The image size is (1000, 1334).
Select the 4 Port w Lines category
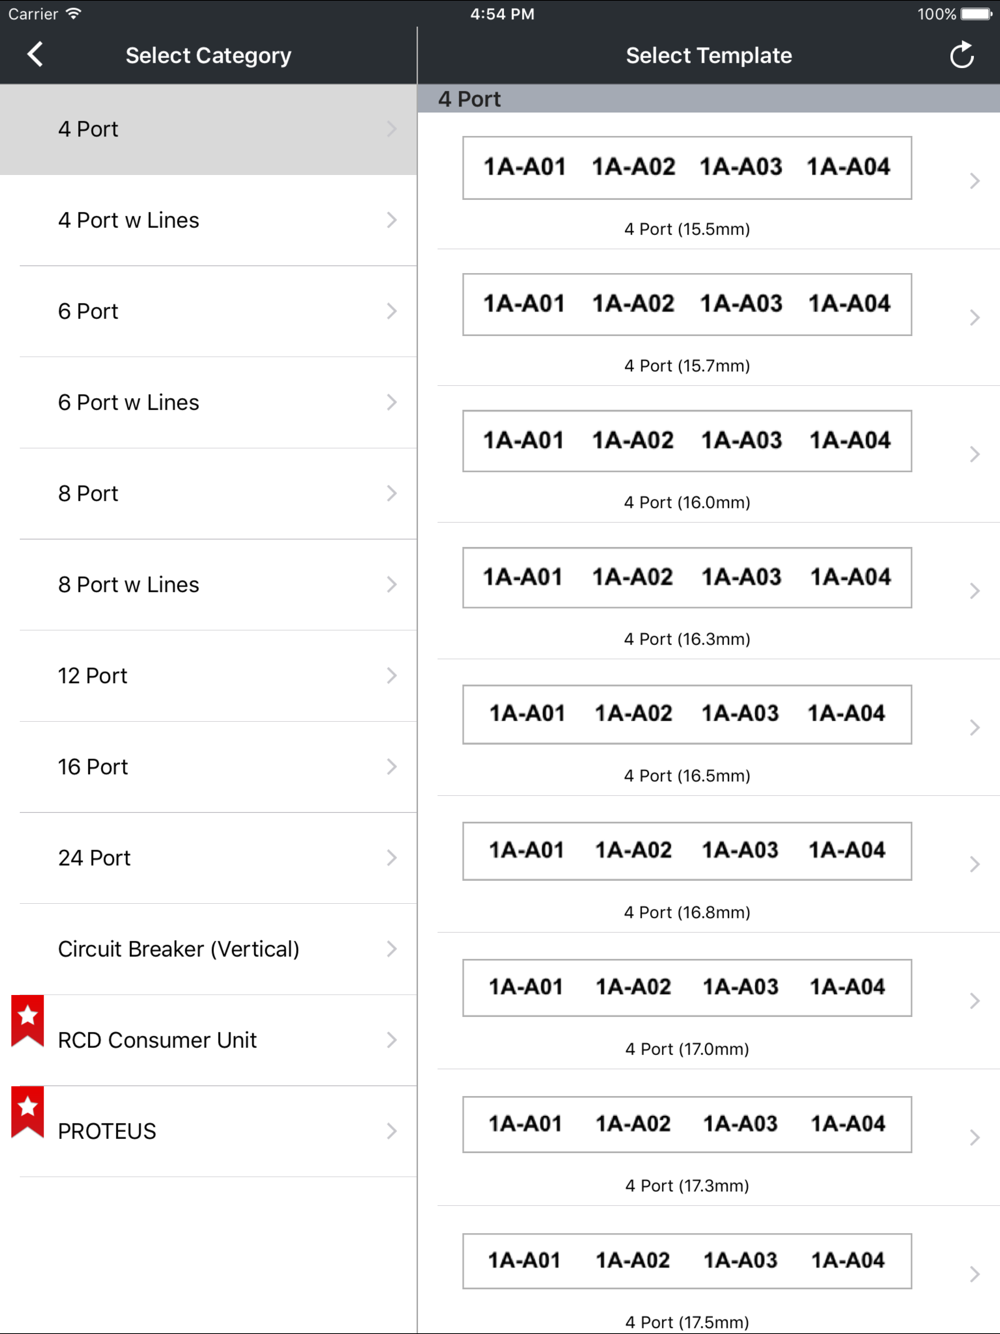click(x=208, y=221)
